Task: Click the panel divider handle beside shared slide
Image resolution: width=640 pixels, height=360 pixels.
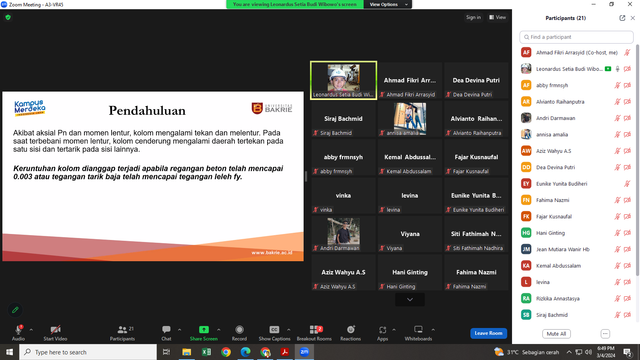Action: point(306,176)
